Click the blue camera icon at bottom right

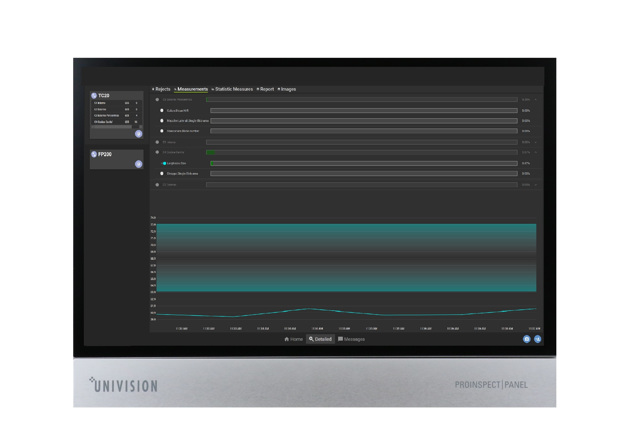tap(526, 339)
